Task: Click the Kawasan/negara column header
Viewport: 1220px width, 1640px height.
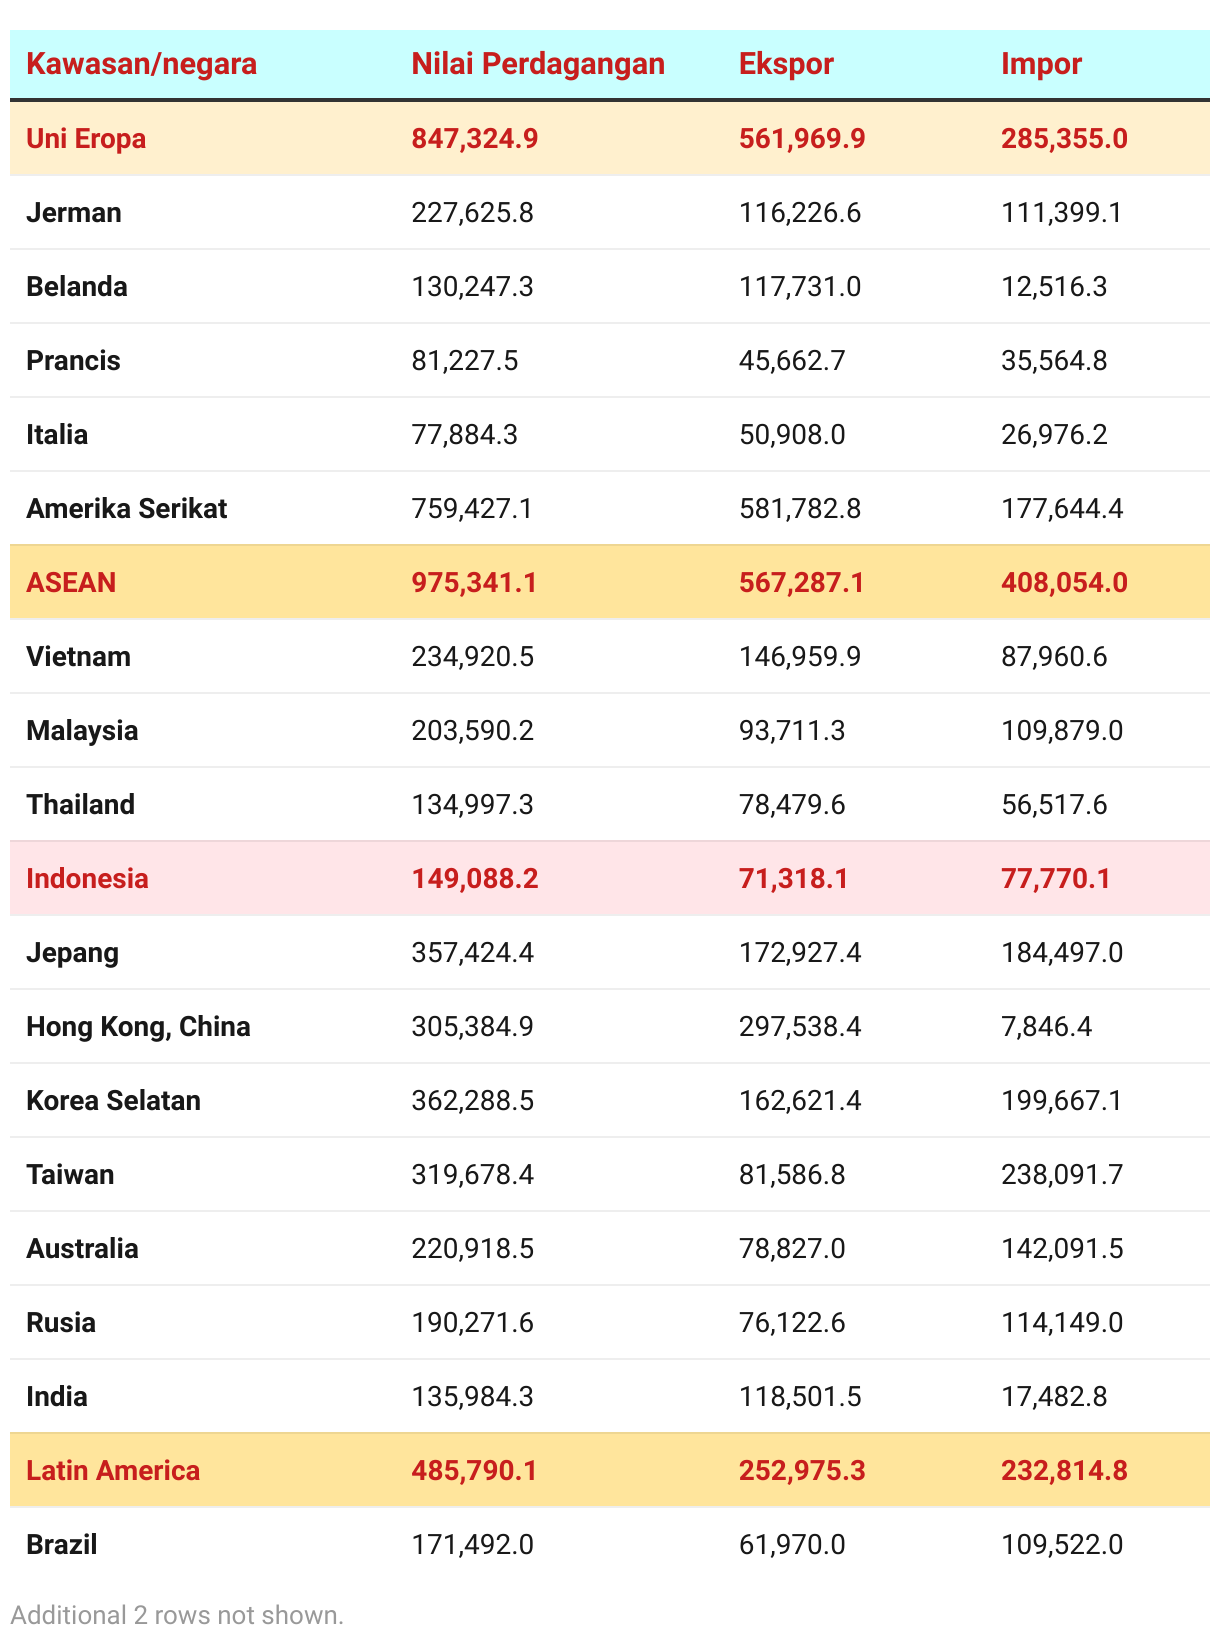Action: [x=141, y=64]
